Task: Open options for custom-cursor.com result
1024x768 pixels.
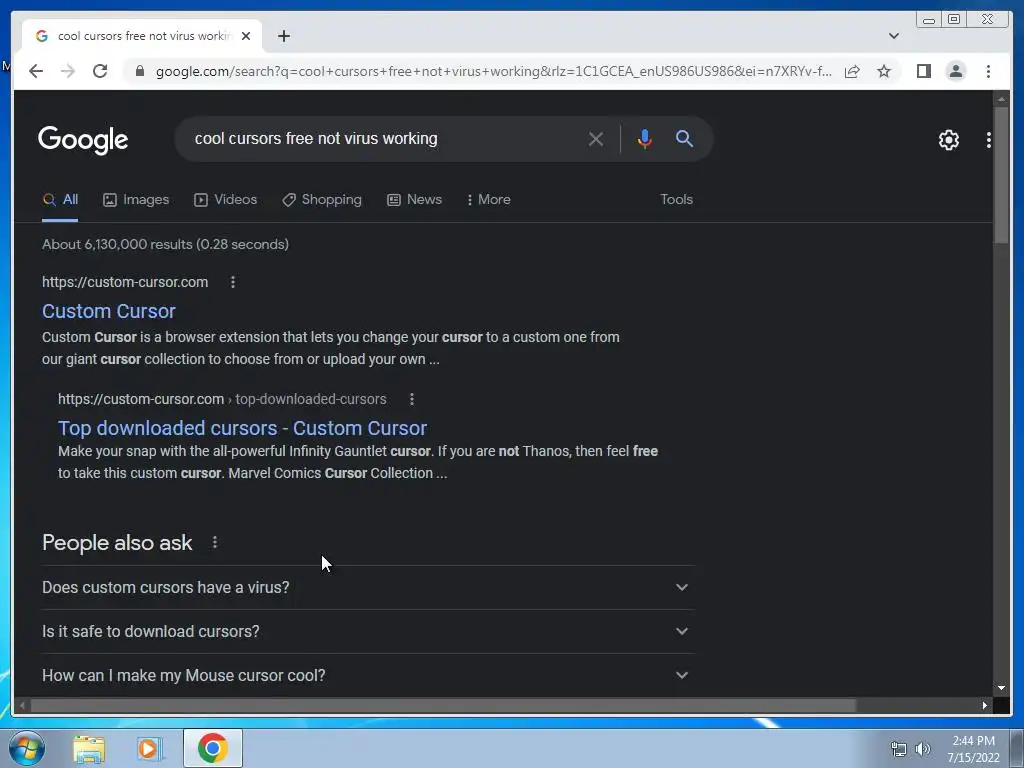Action: (232, 282)
